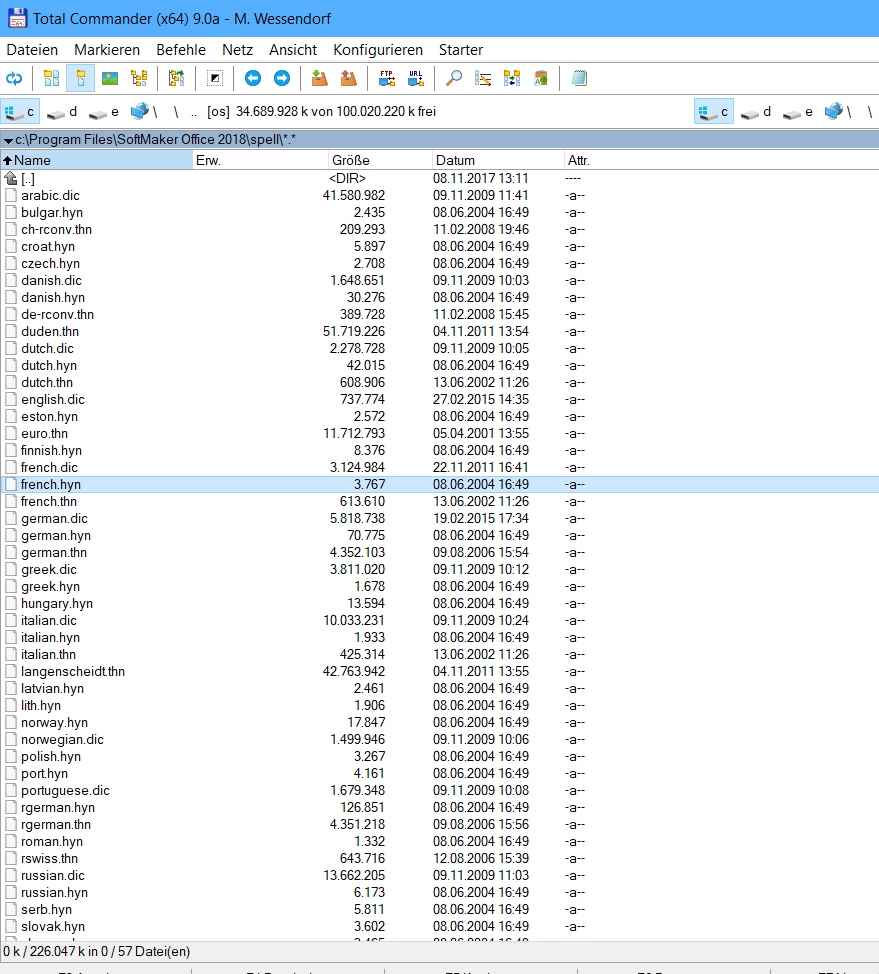This screenshot has height=974, width=879.
Task: Open the Konfigurieren menu
Action: (x=378, y=50)
